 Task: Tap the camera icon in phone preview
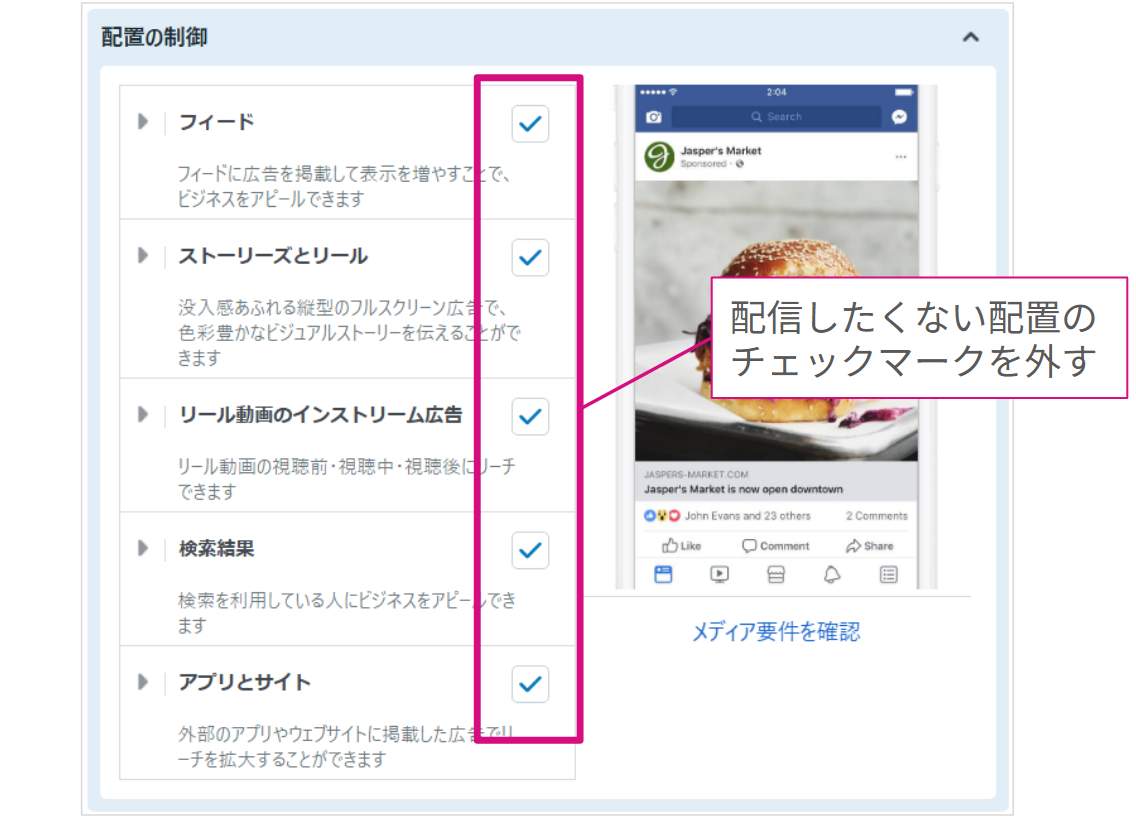click(654, 117)
